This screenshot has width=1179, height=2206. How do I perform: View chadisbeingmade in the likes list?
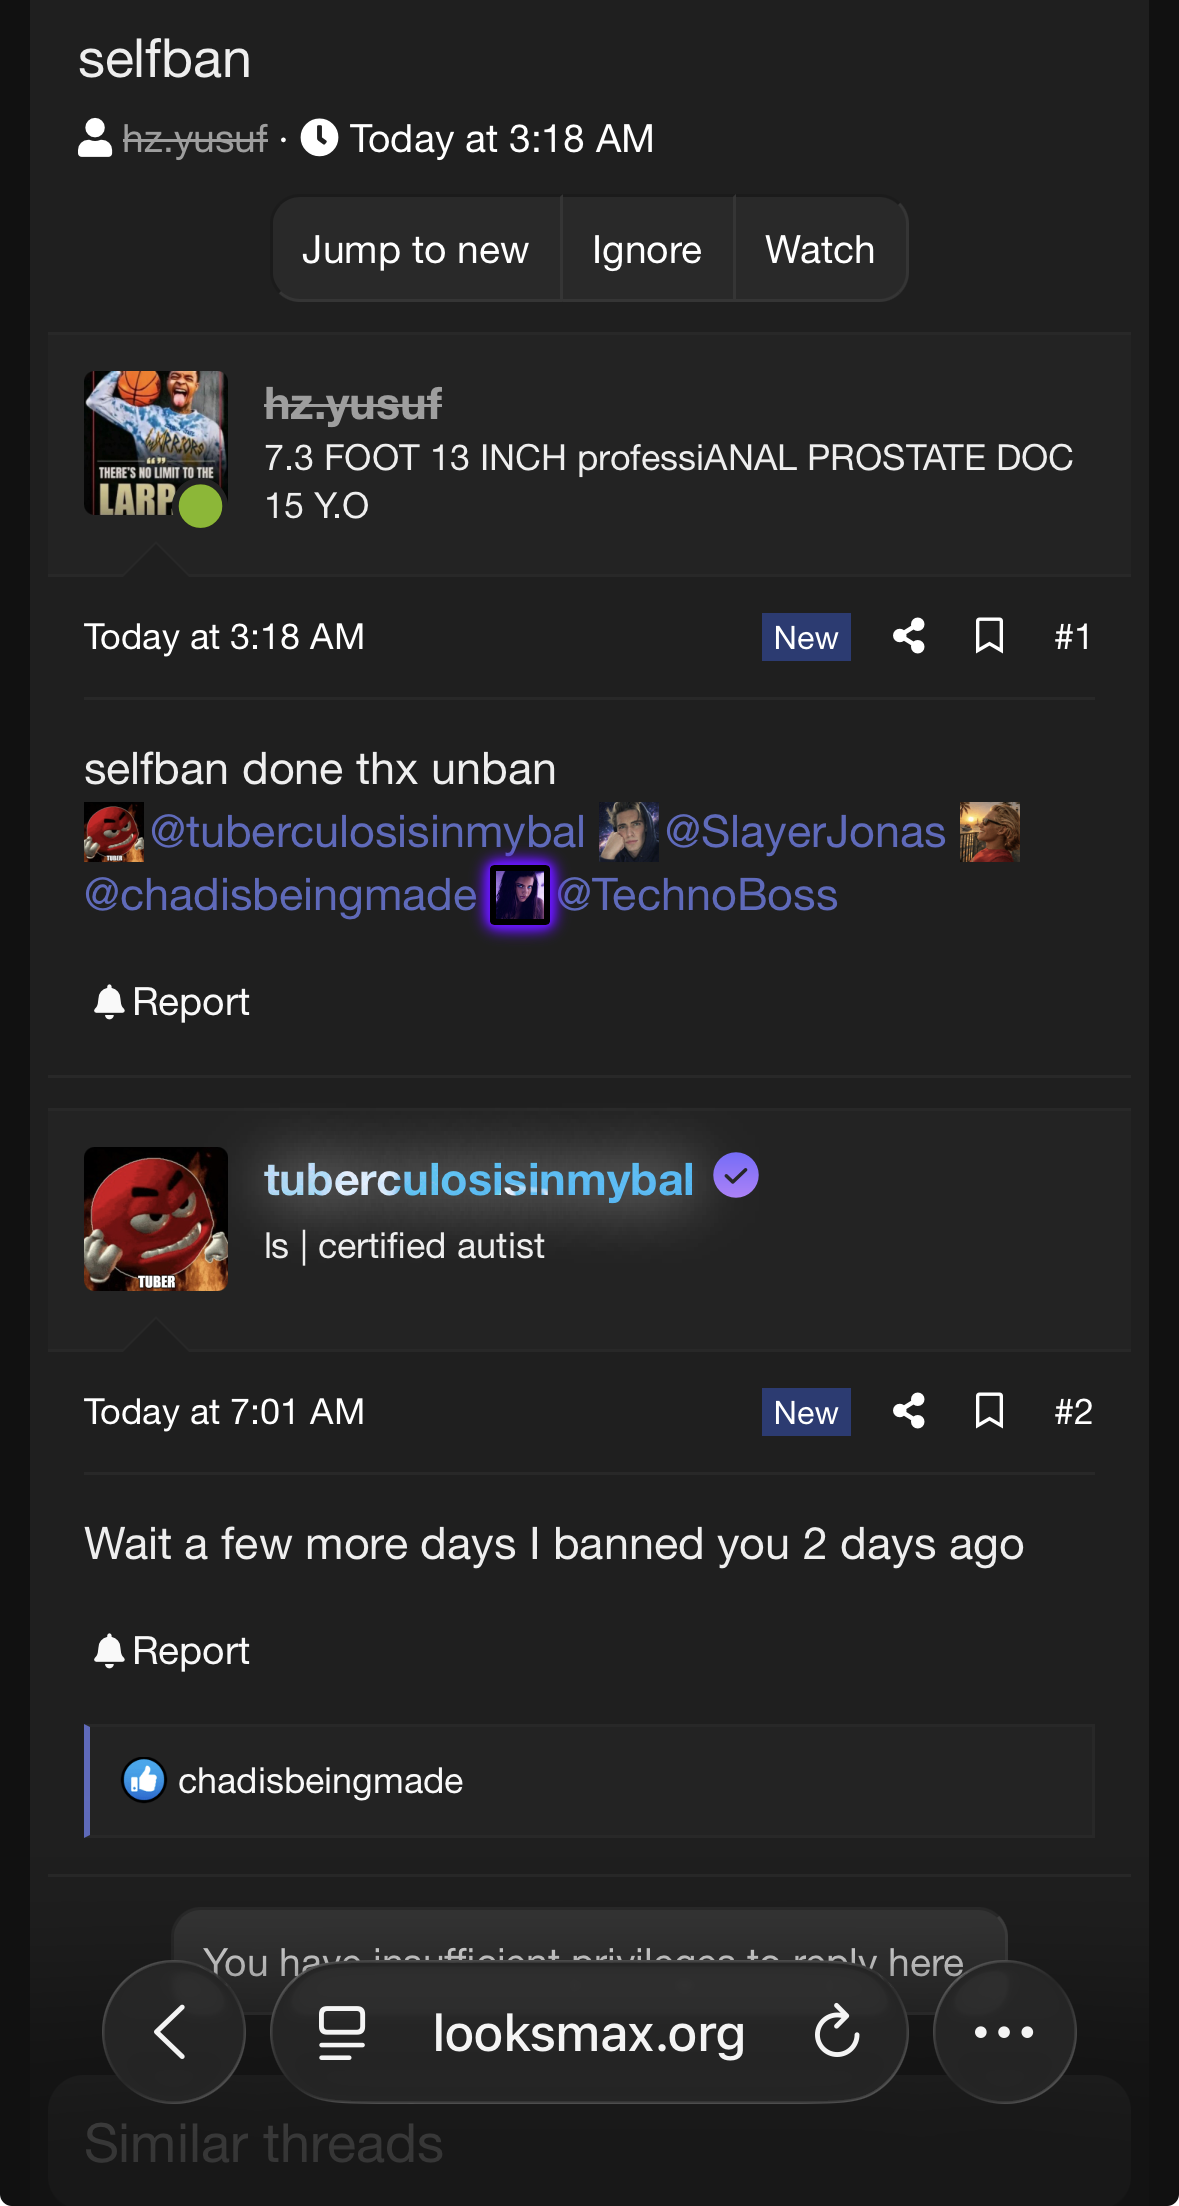320,1781
